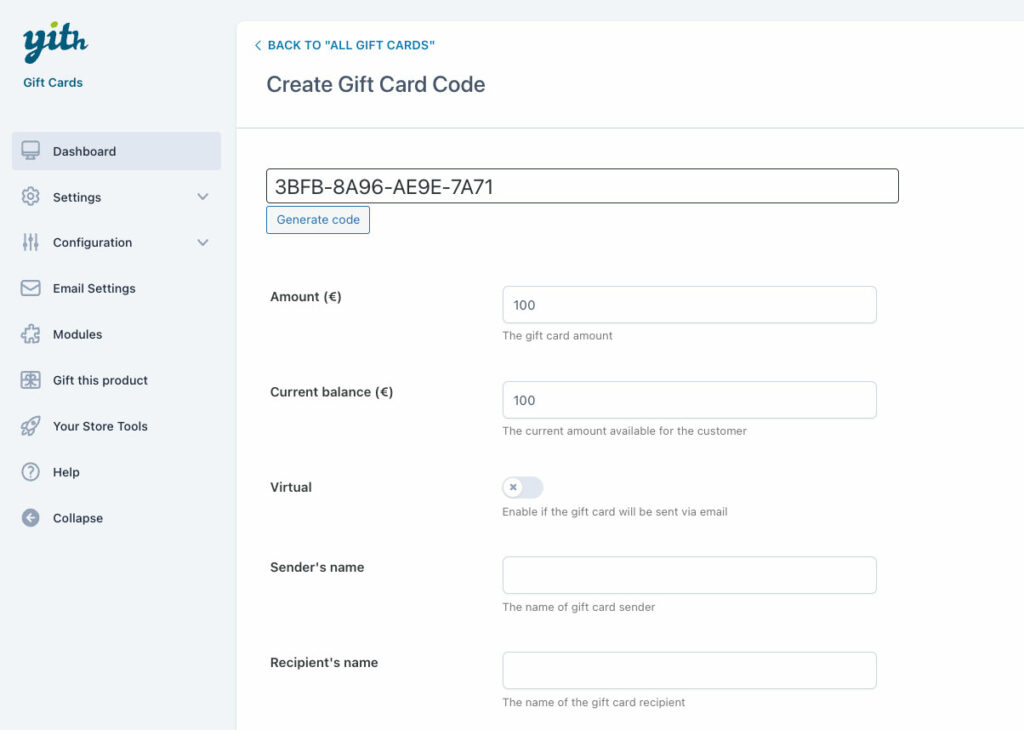Open the Dashboard menu item
The height and width of the screenshot is (730, 1024).
point(116,151)
